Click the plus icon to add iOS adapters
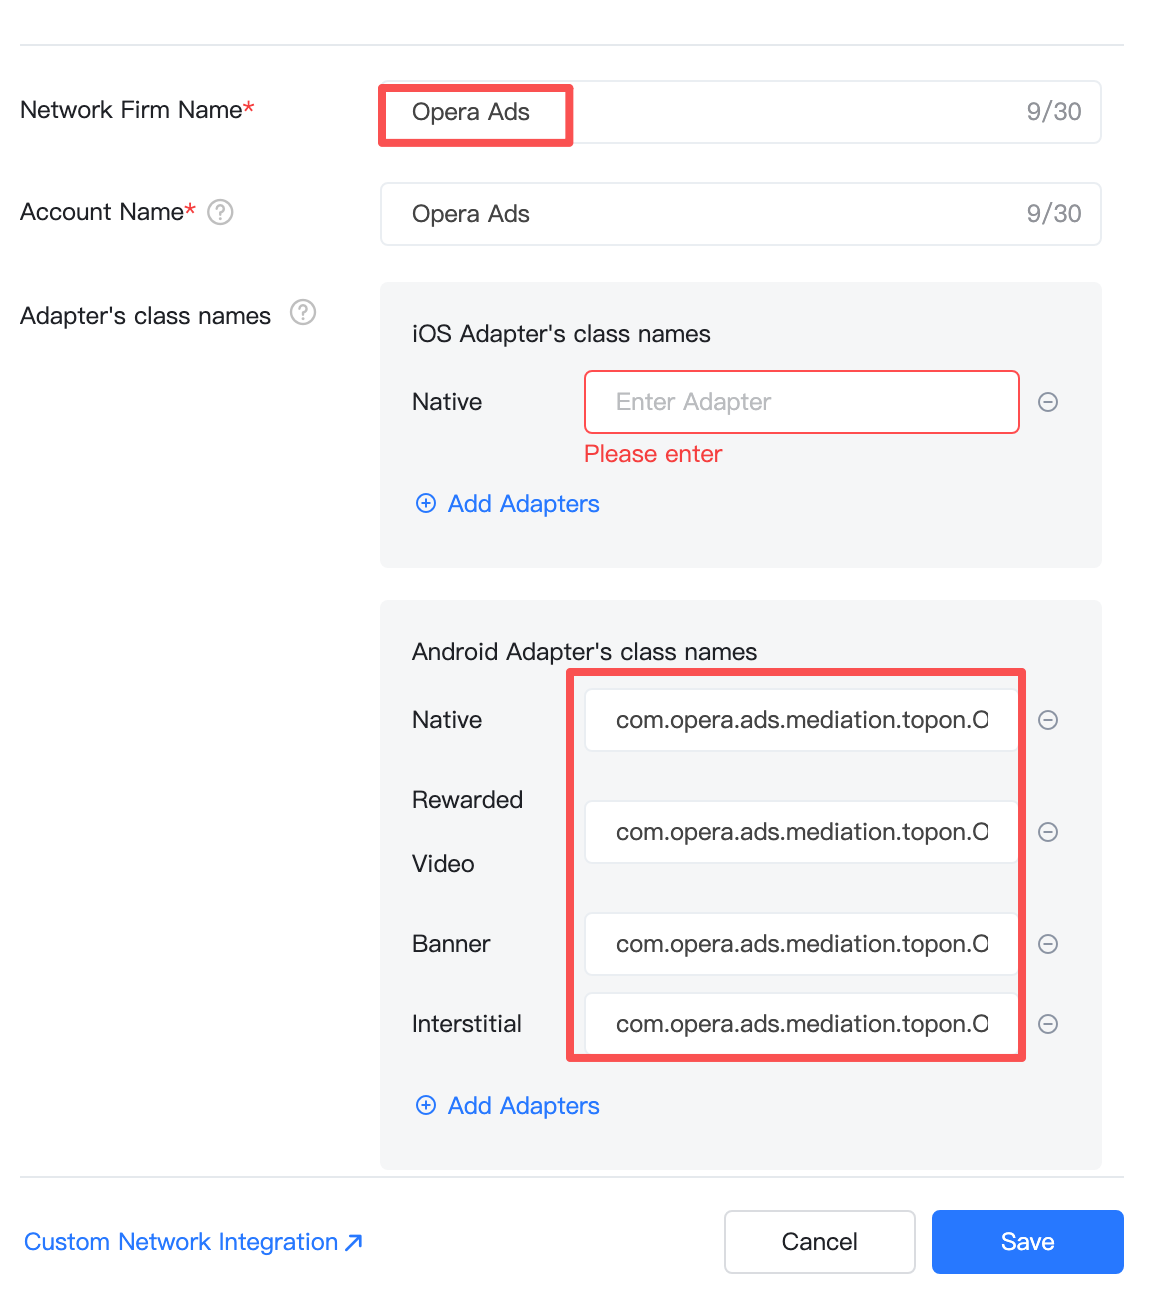 coord(425,503)
